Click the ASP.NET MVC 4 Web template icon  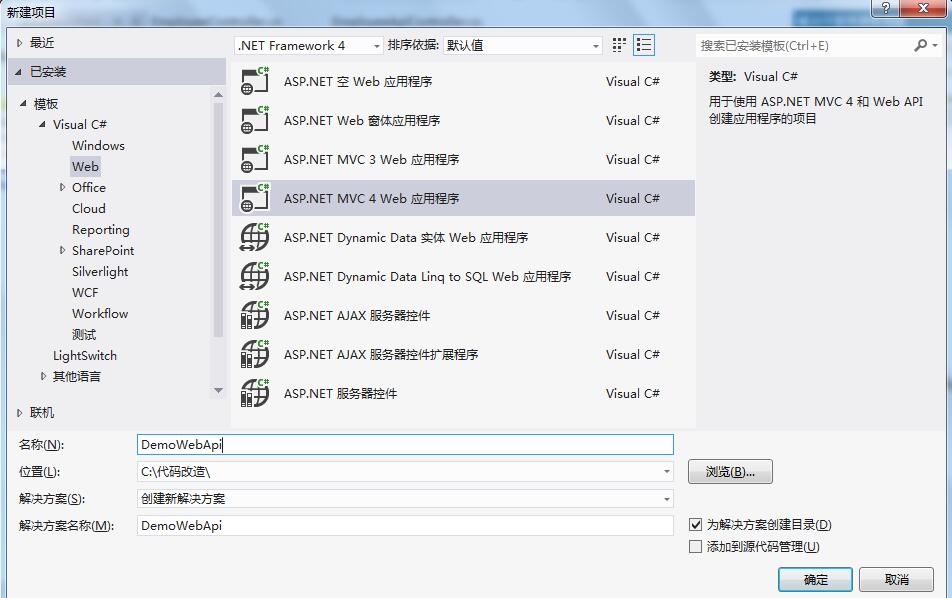click(254, 198)
